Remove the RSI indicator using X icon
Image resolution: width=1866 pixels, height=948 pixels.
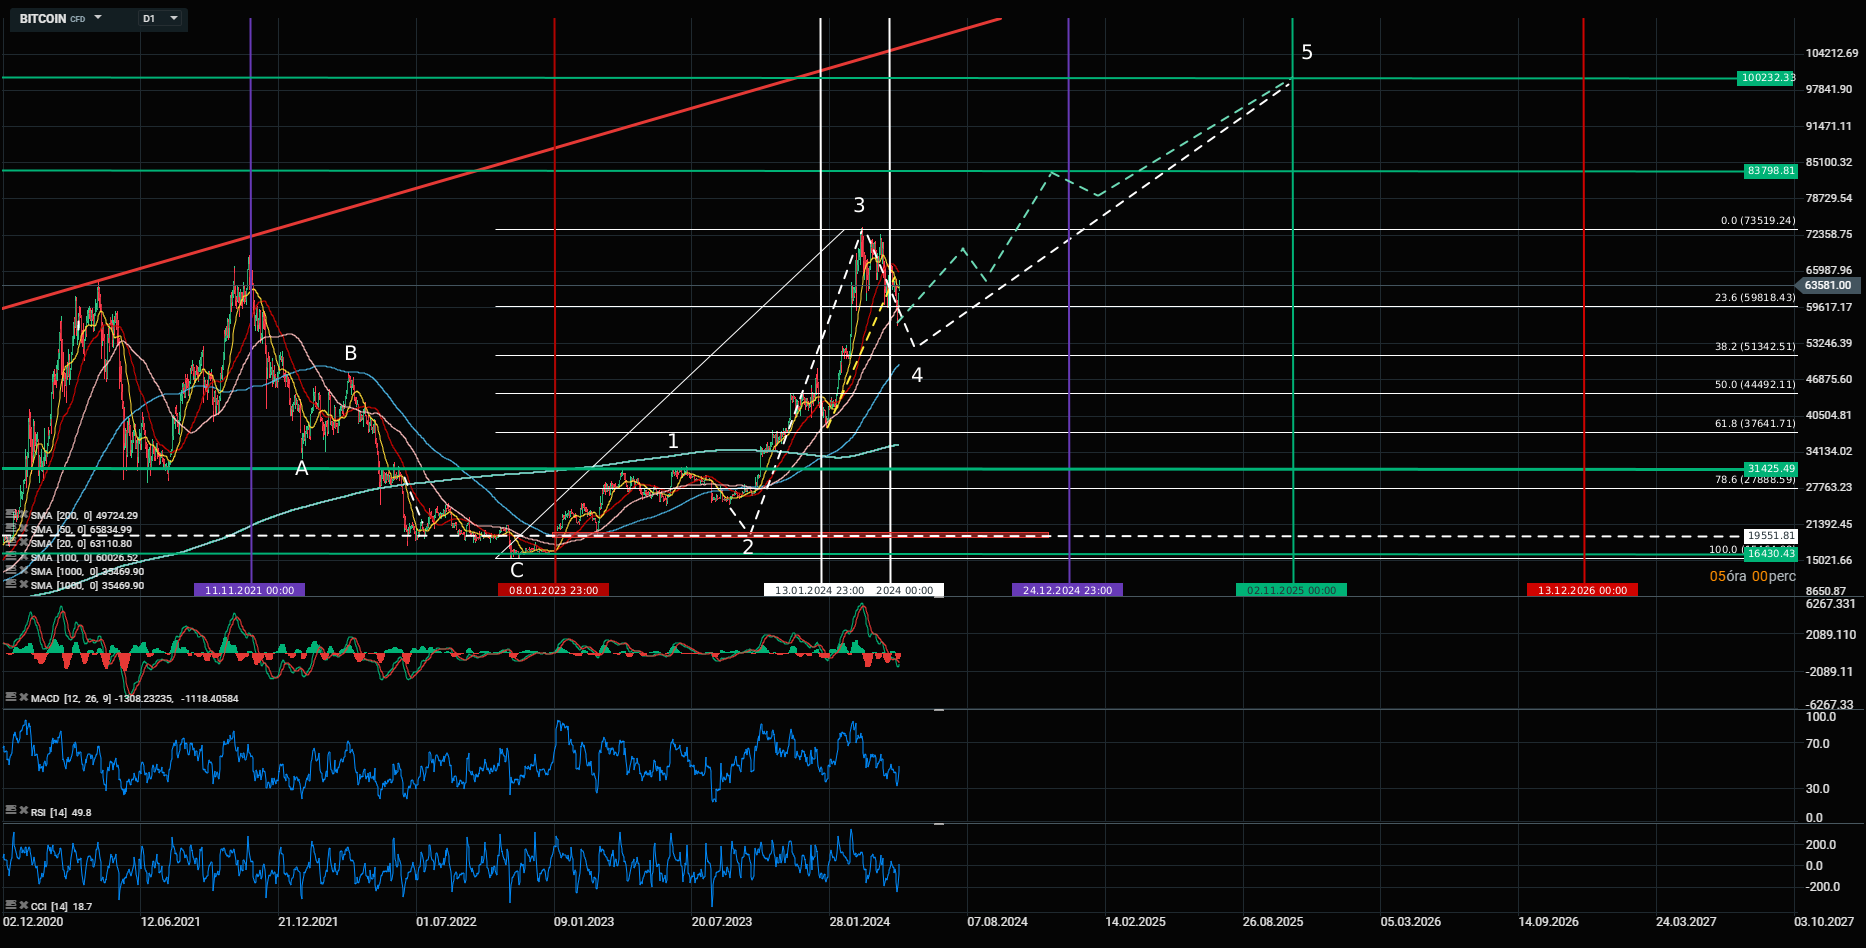point(22,811)
